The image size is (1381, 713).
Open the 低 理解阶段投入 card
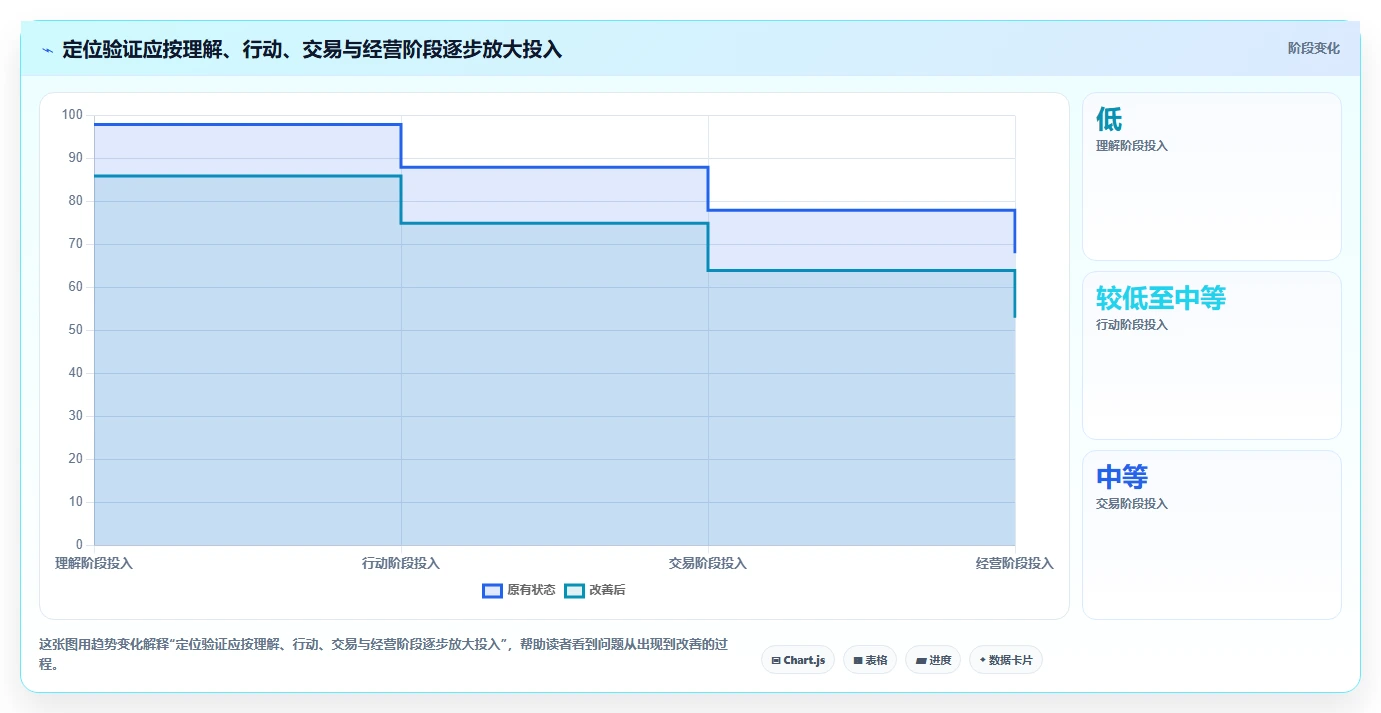[1212, 177]
